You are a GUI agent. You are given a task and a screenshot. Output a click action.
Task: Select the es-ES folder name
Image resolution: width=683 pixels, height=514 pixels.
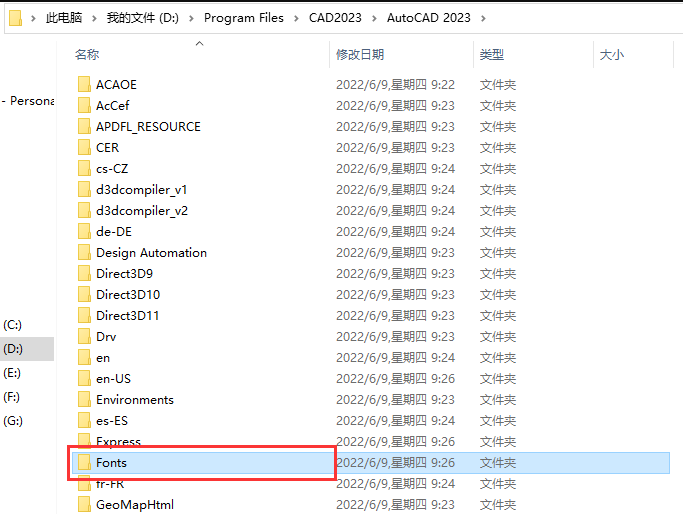point(112,421)
